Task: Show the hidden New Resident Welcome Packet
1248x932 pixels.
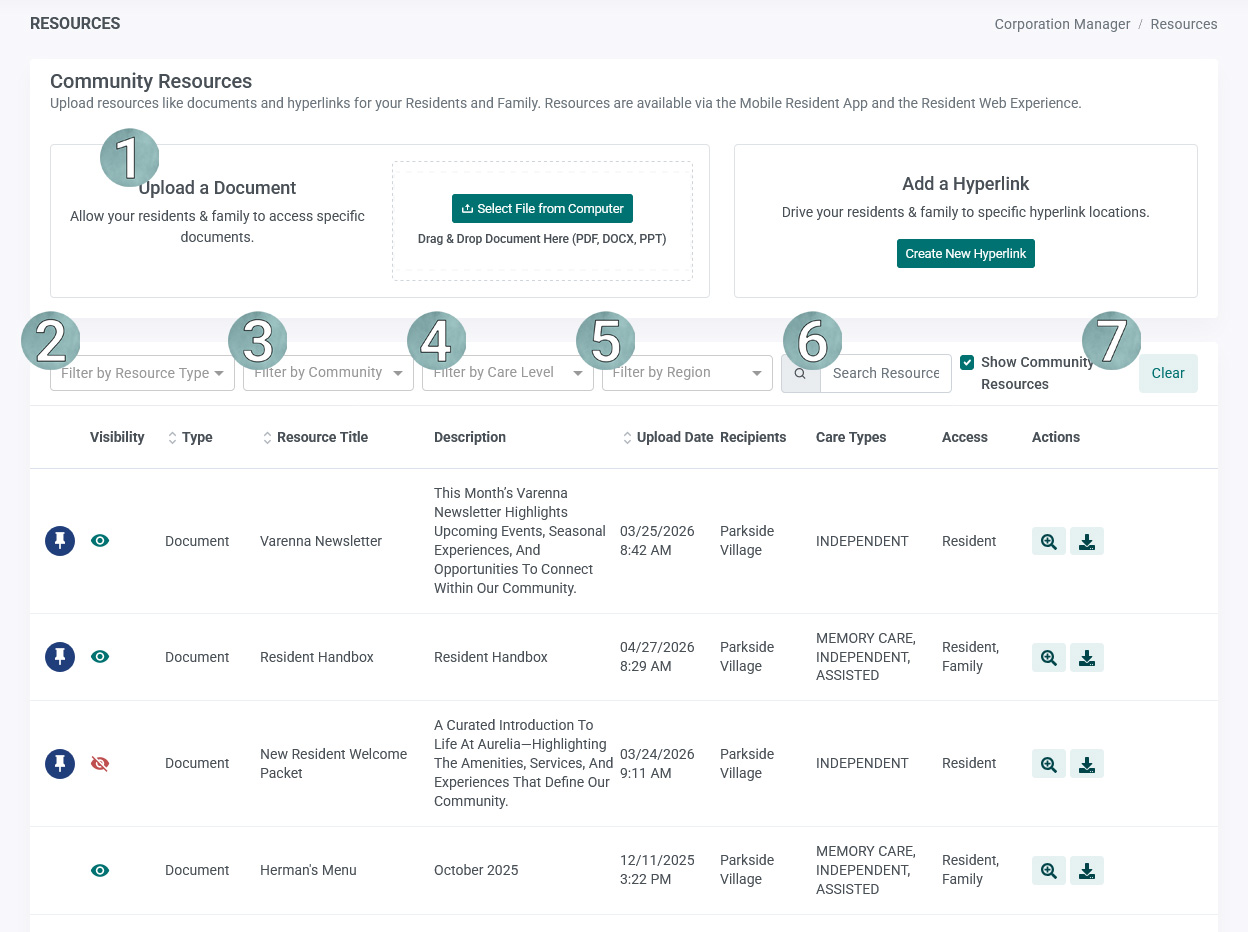Action: click(100, 763)
